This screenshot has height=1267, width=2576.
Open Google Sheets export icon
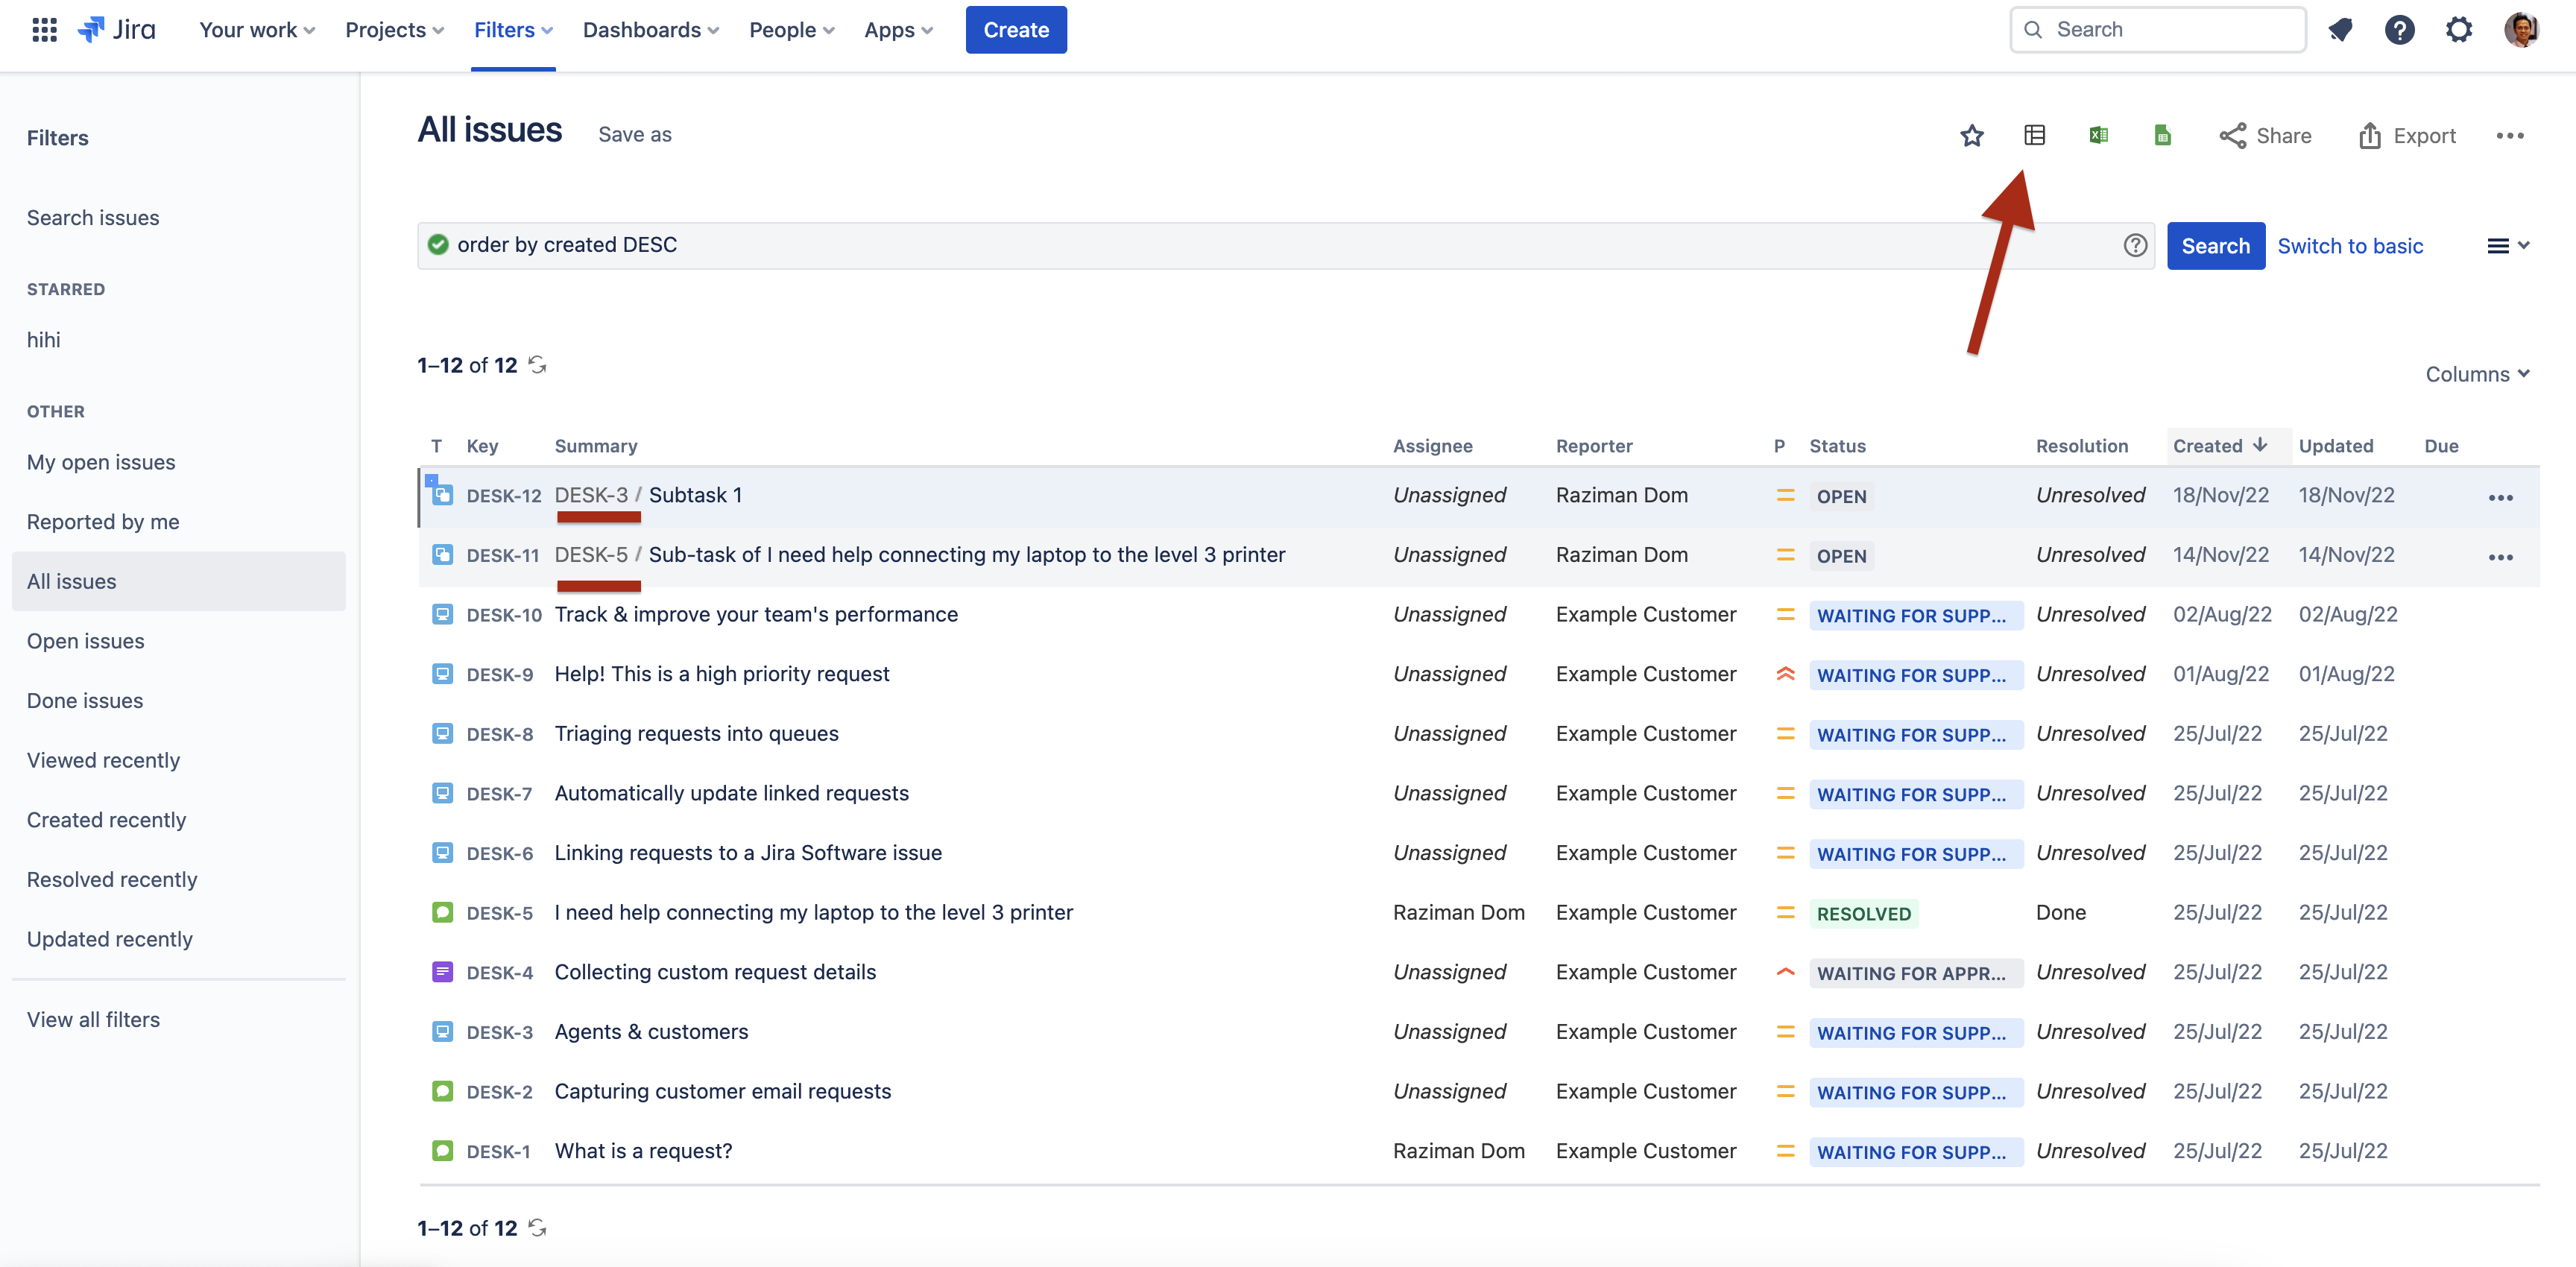pyautogui.click(x=2162, y=135)
